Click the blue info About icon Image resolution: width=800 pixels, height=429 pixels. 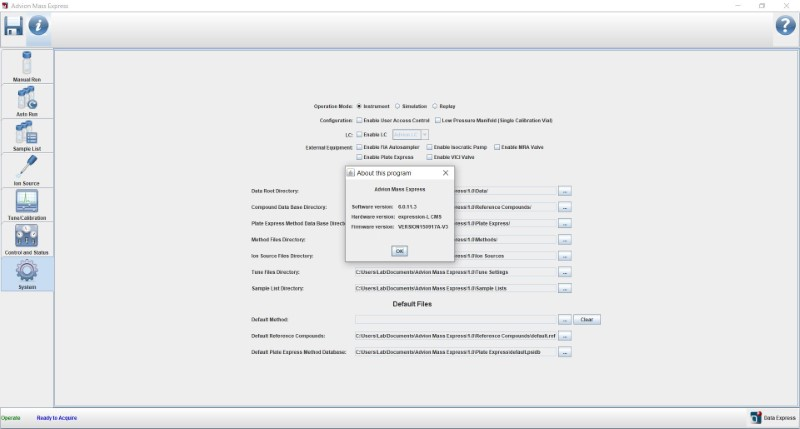coord(38,27)
